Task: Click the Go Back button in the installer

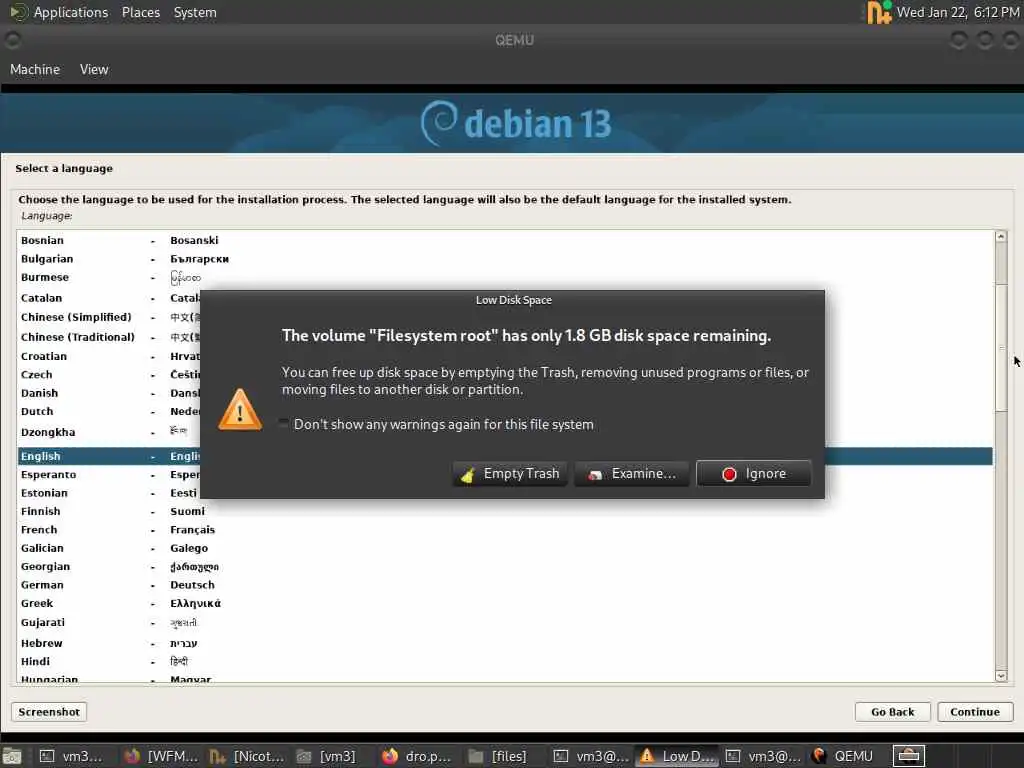Action: pyautogui.click(x=892, y=712)
